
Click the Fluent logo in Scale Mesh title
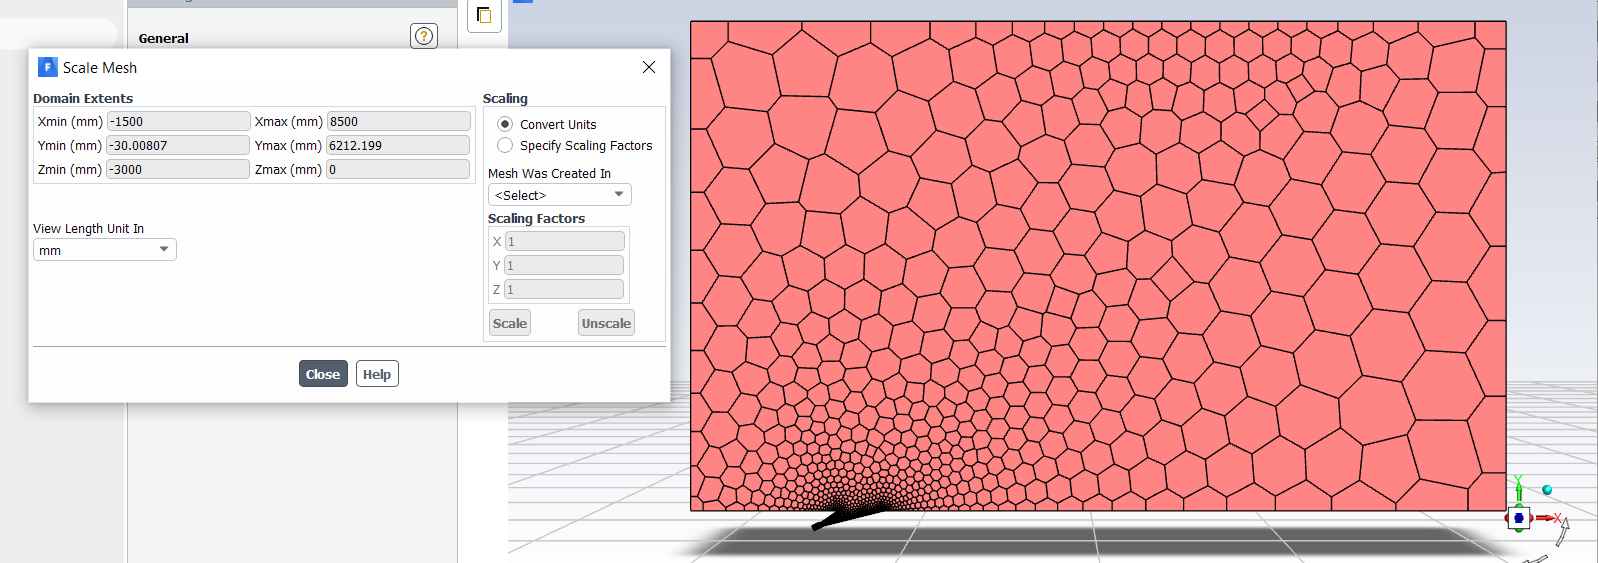[47, 67]
